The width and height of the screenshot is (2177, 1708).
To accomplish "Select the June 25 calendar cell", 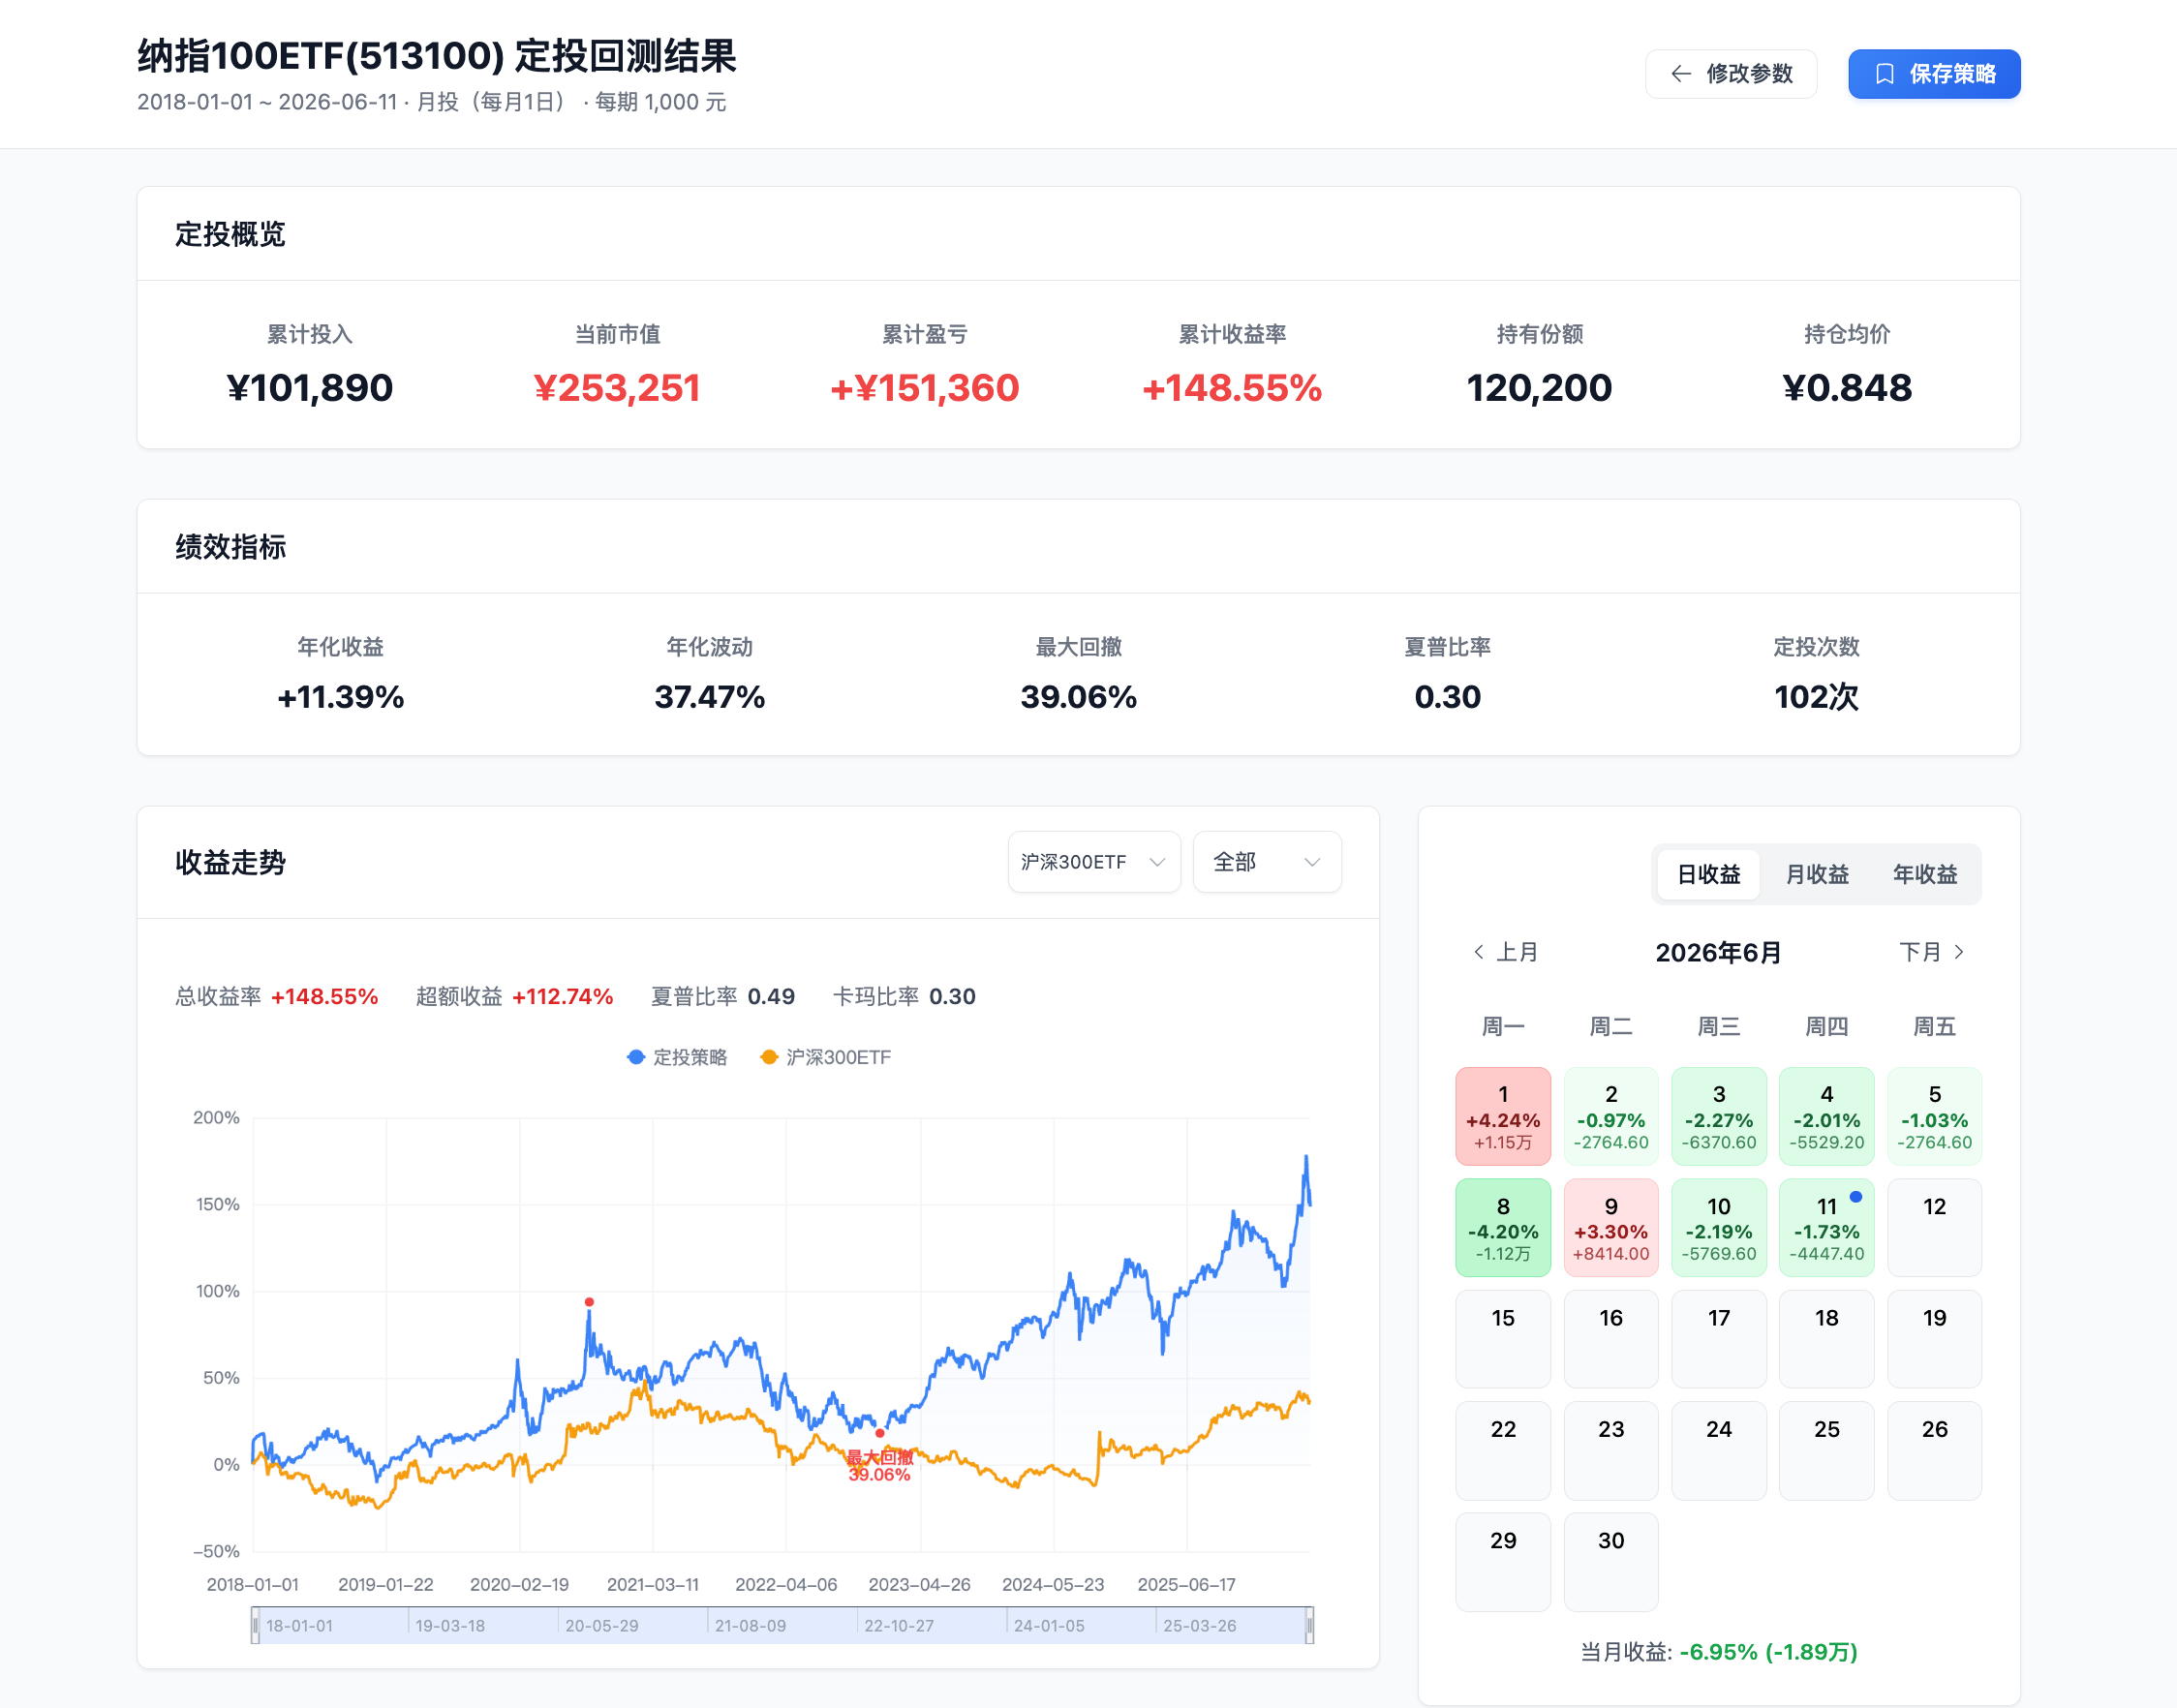I will [1826, 1450].
